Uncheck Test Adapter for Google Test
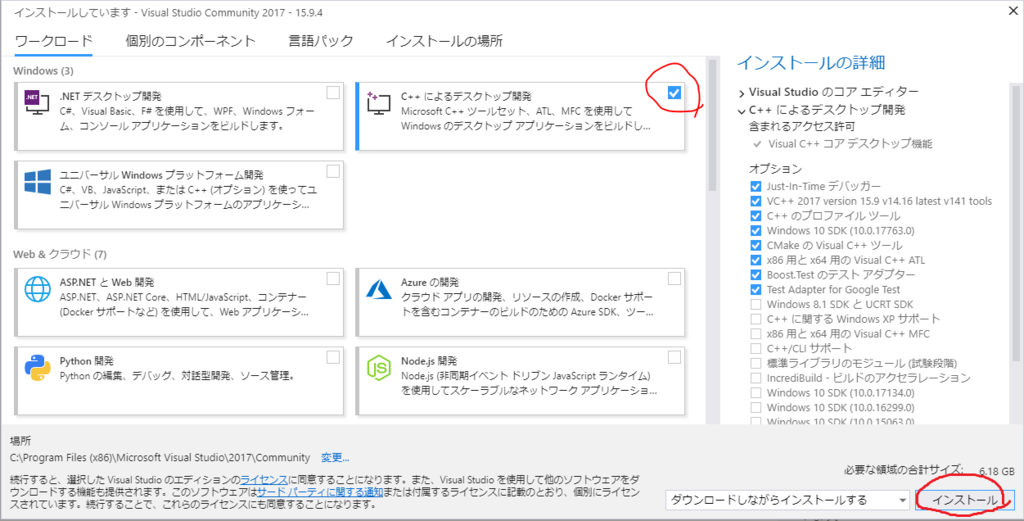The width and height of the screenshot is (1024, 521). 756,289
